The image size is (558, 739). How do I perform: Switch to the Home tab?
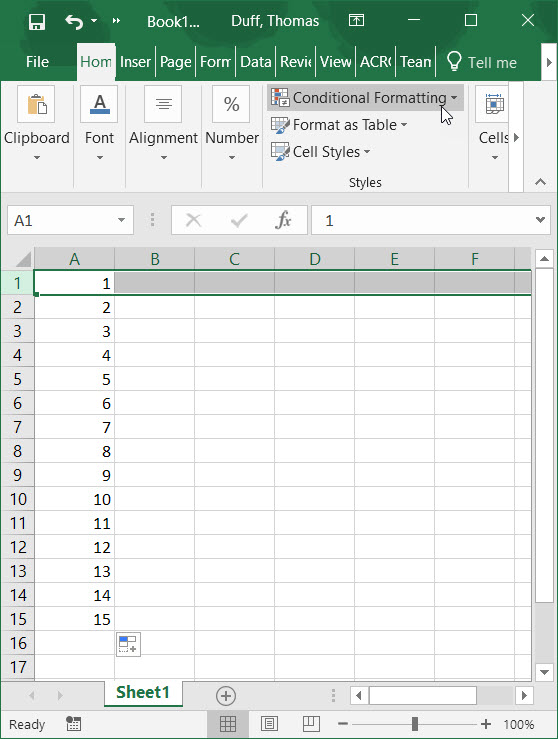pyautogui.click(x=96, y=62)
